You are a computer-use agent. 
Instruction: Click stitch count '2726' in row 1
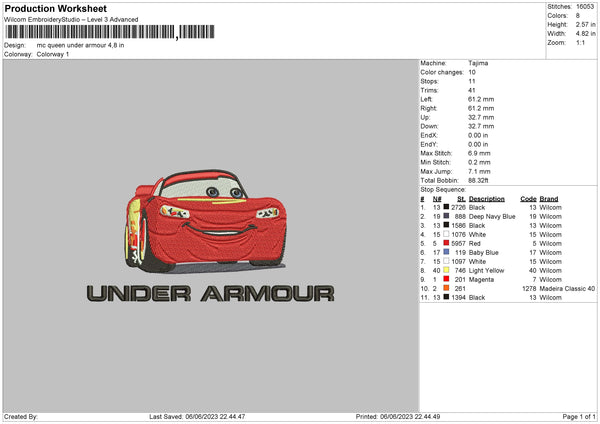[458, 207]
